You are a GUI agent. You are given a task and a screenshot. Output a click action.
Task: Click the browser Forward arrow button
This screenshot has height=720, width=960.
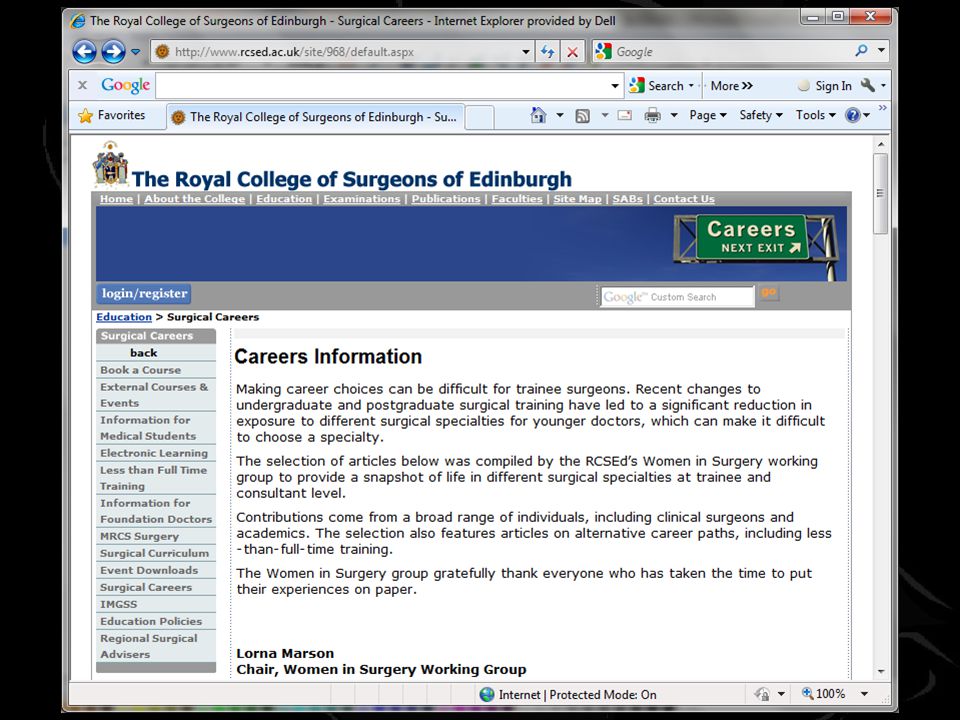[x=113, y=52]
